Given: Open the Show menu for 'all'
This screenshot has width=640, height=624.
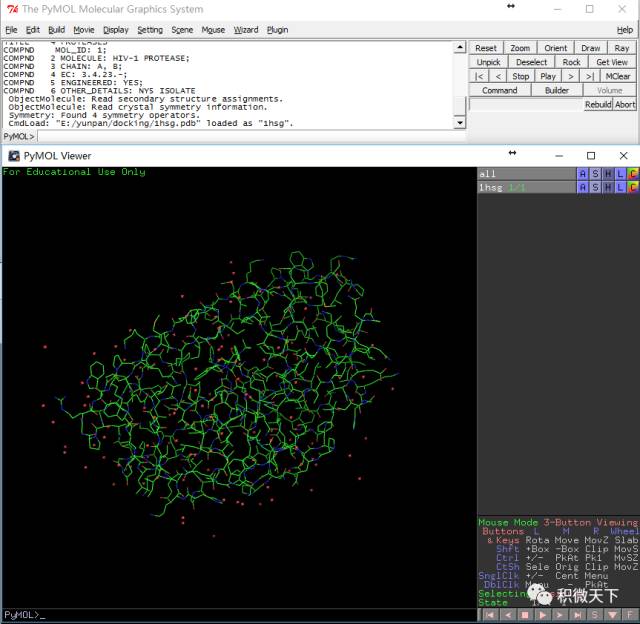Looking at the screenshot, I should tap(595, 174).
